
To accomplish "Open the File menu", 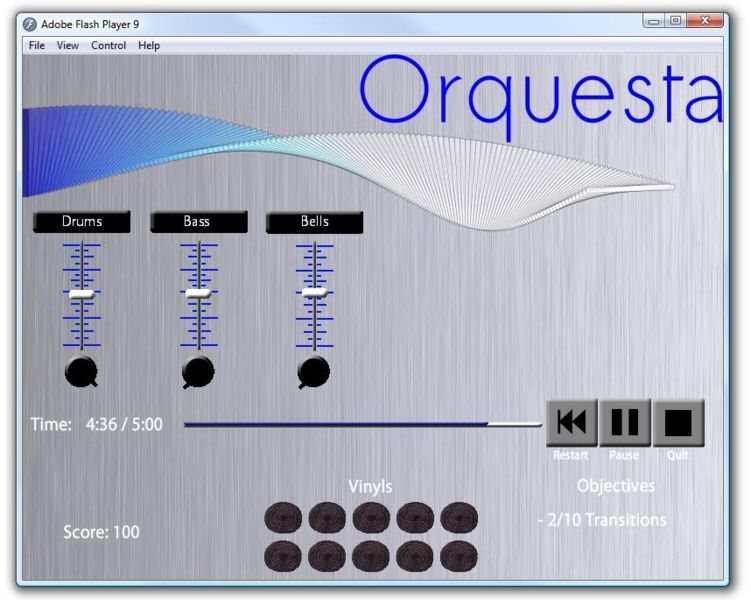I will 37,45.
